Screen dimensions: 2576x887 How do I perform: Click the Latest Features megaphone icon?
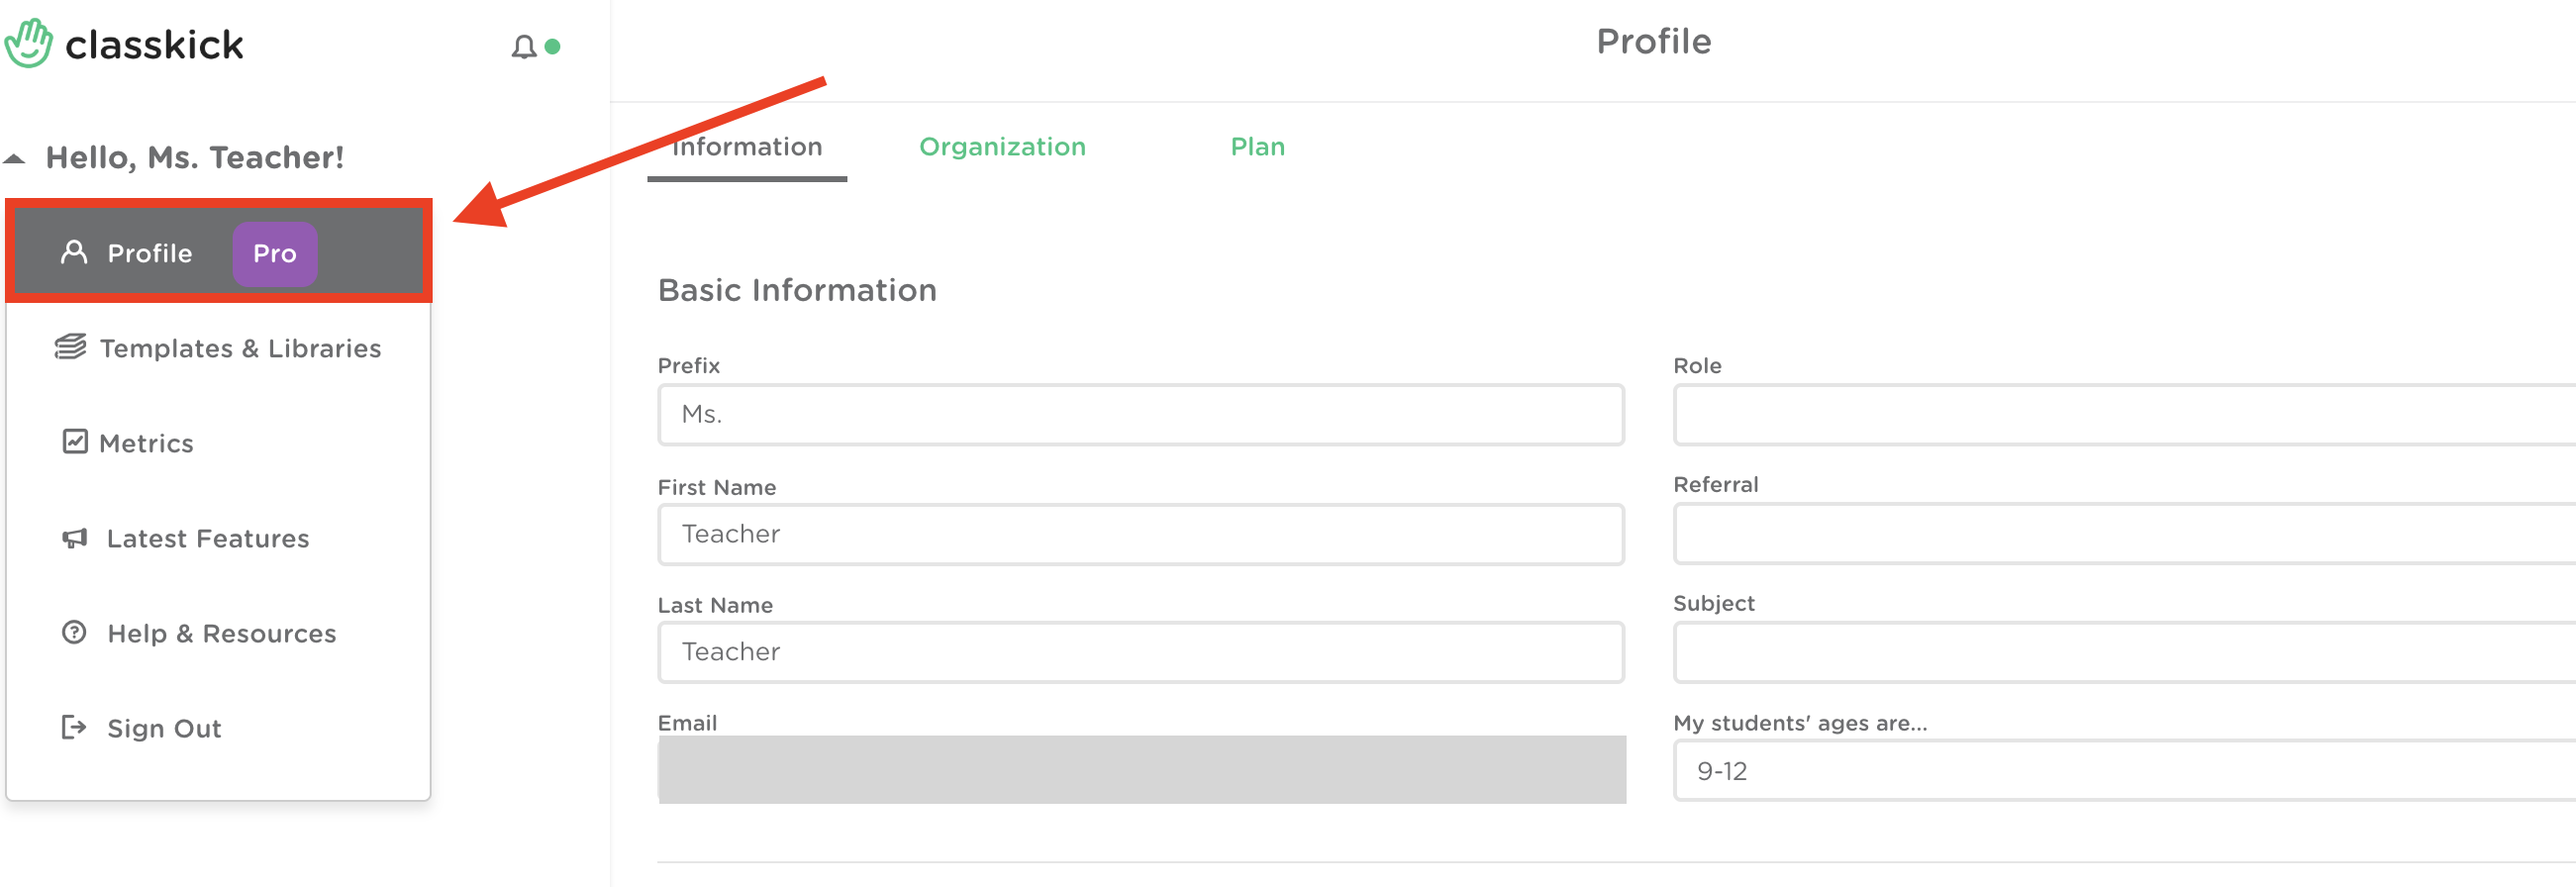(x=75, y=538)
